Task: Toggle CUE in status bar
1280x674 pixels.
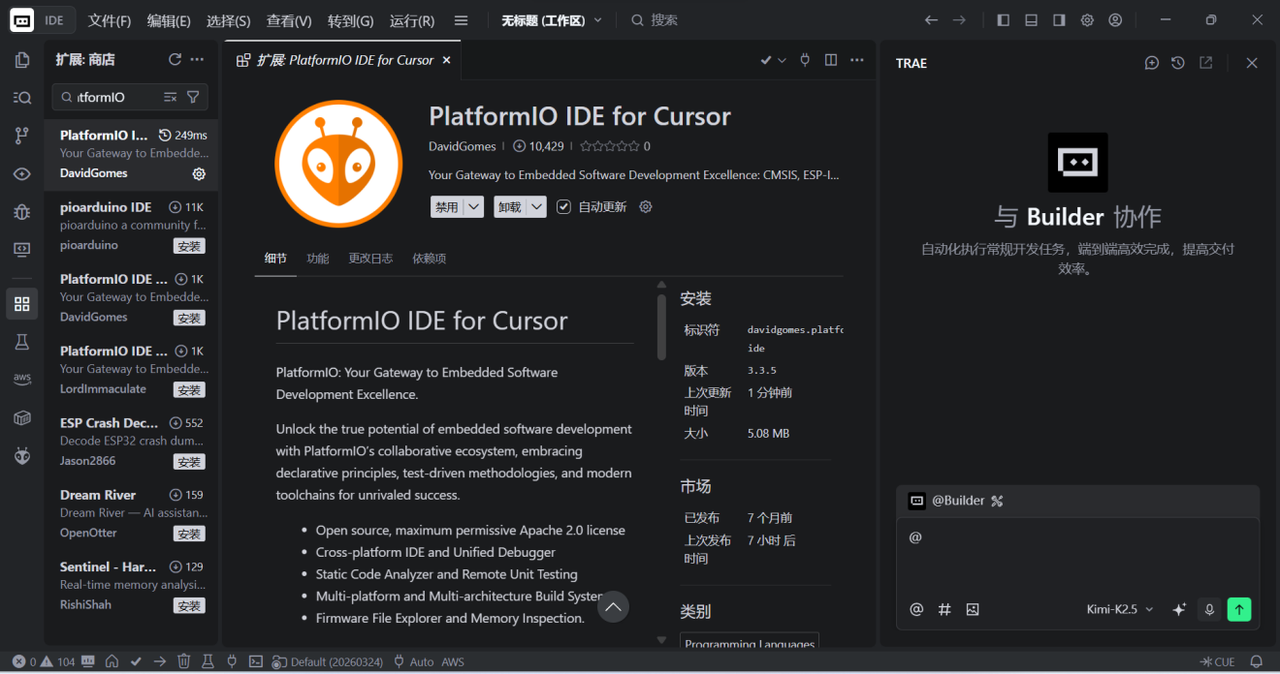Action: point(1217,662)
